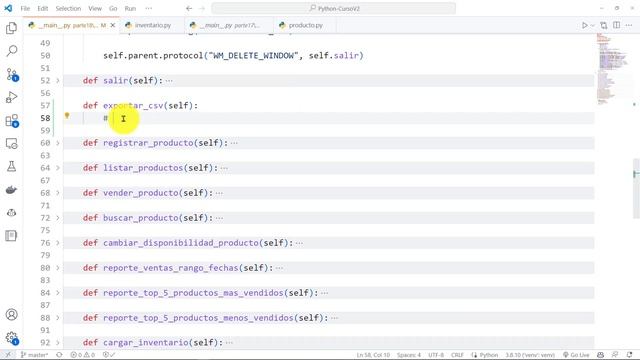Viewport: 640px width, 360px height.
Task: Open the Copilot status icon in status bar
Action: (x=600, y=355)
